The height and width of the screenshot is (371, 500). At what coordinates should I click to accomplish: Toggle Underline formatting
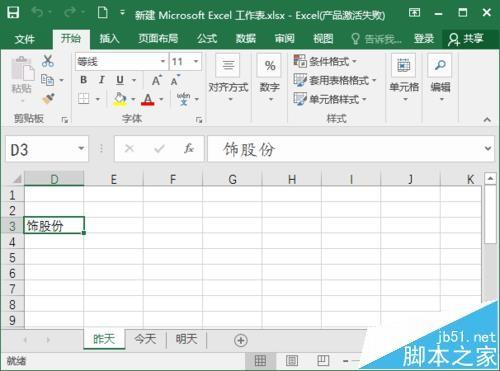(x=120, y=80)
